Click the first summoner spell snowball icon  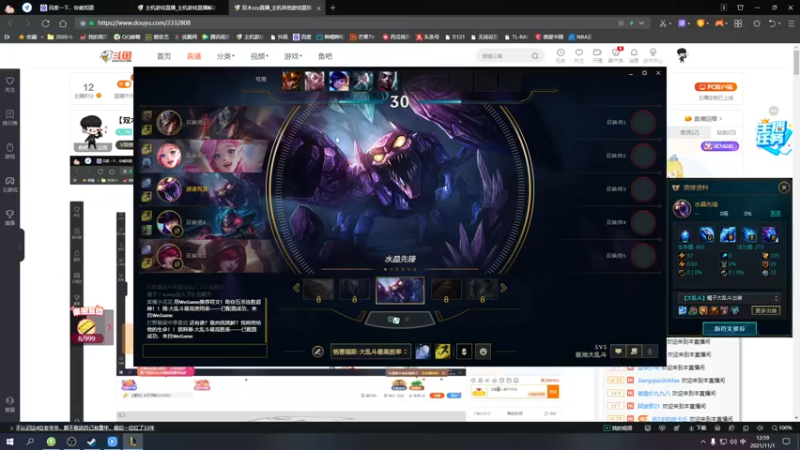pos(422,351)
